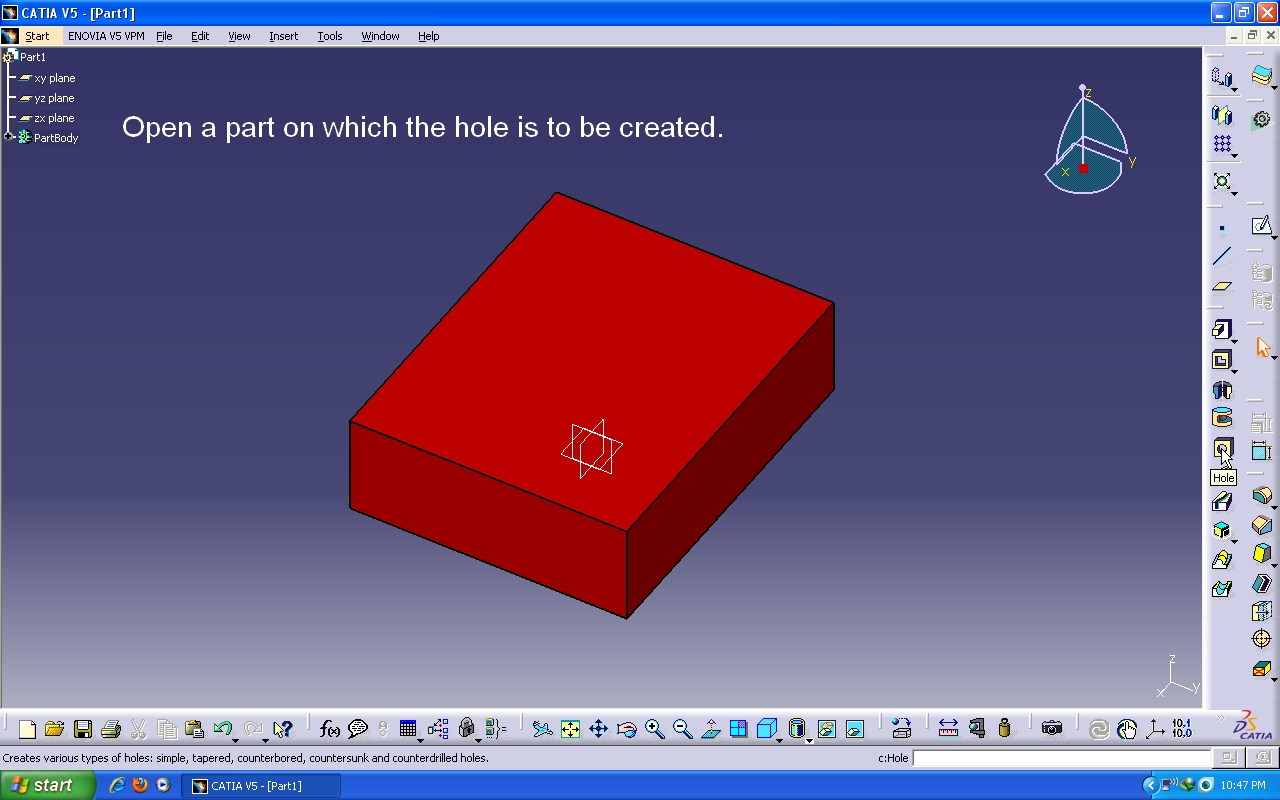
Task: Click the Measure Between icon
Action: tap(948, 728)
